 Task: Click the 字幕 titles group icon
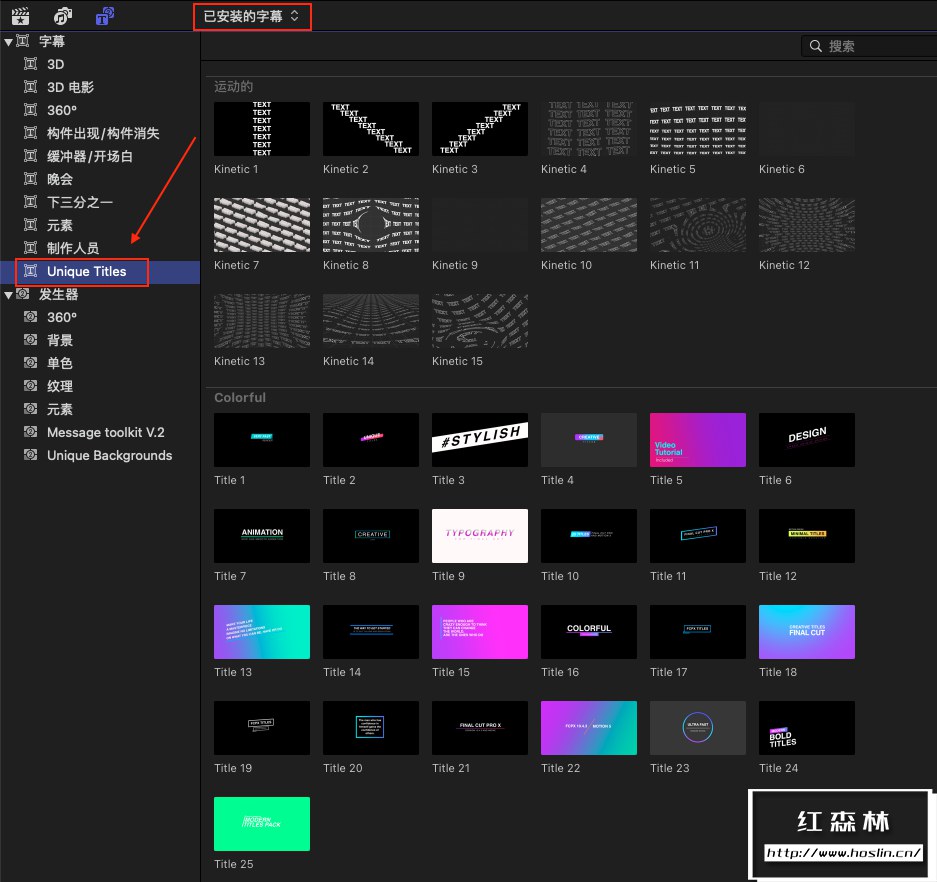(23, 41)
